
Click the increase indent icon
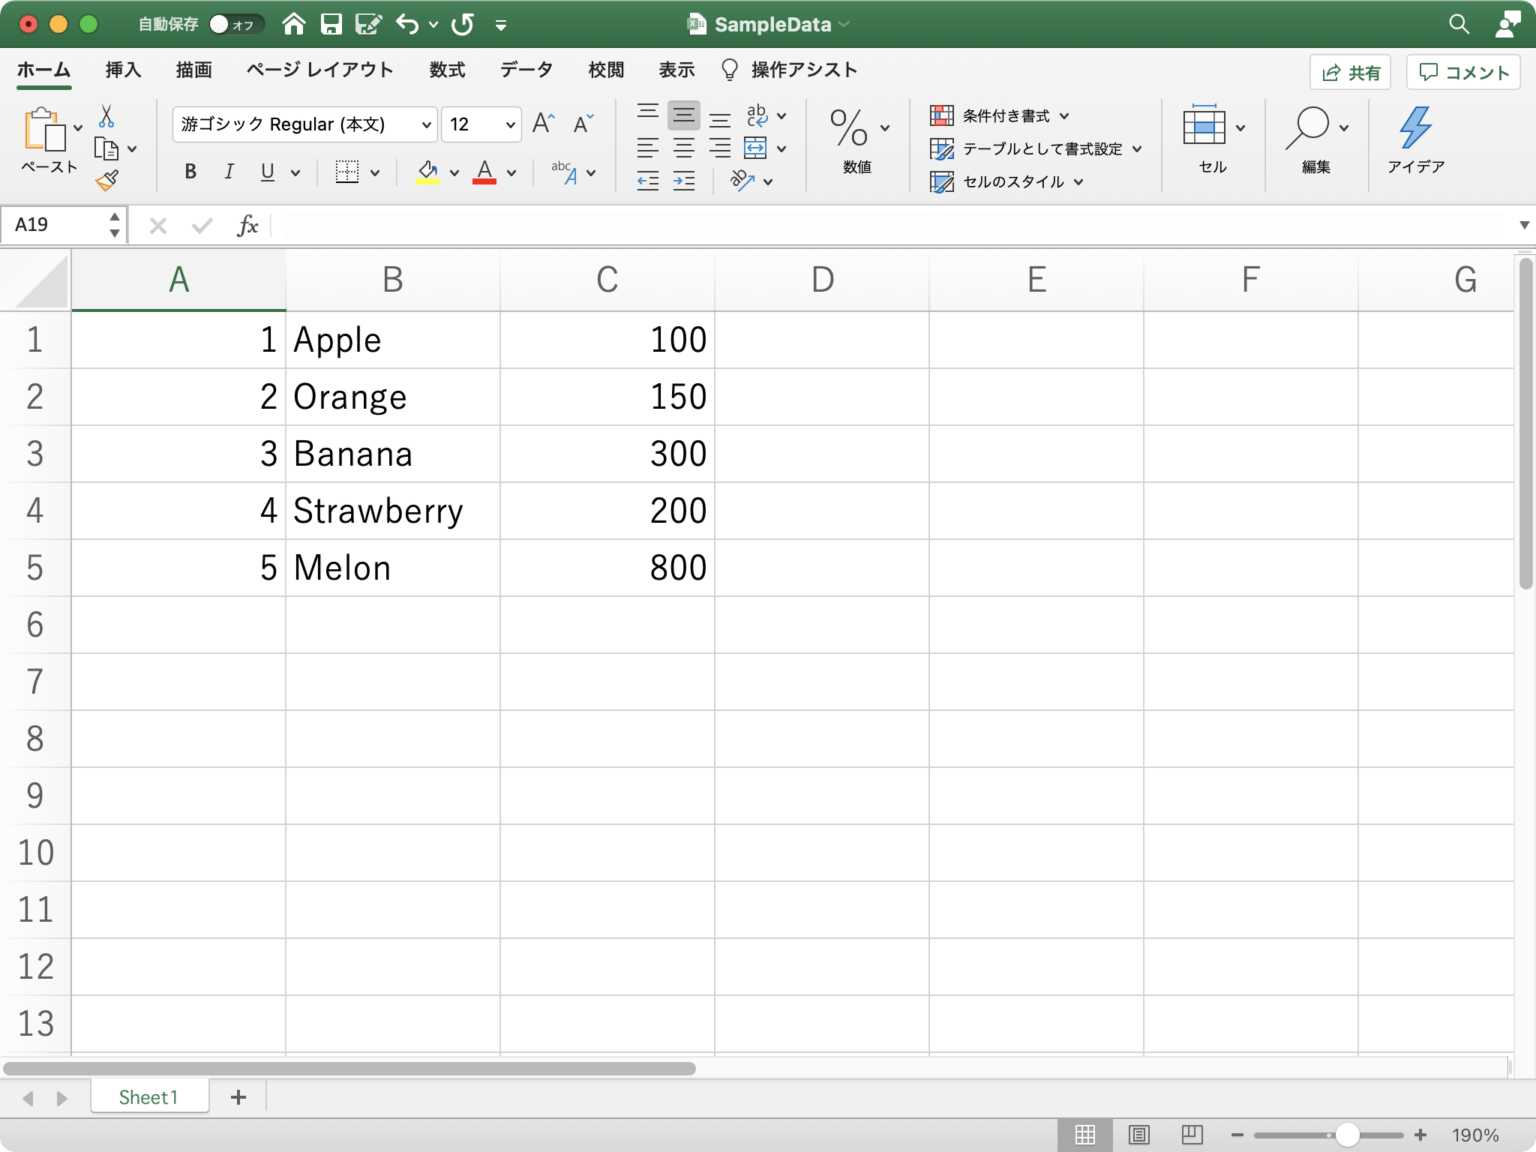[x=684, y=181]
